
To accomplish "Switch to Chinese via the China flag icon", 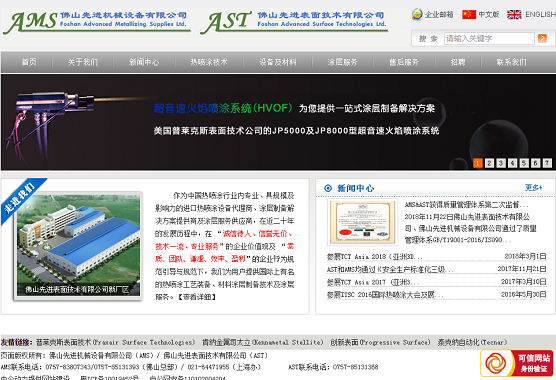I will point(469,15).
